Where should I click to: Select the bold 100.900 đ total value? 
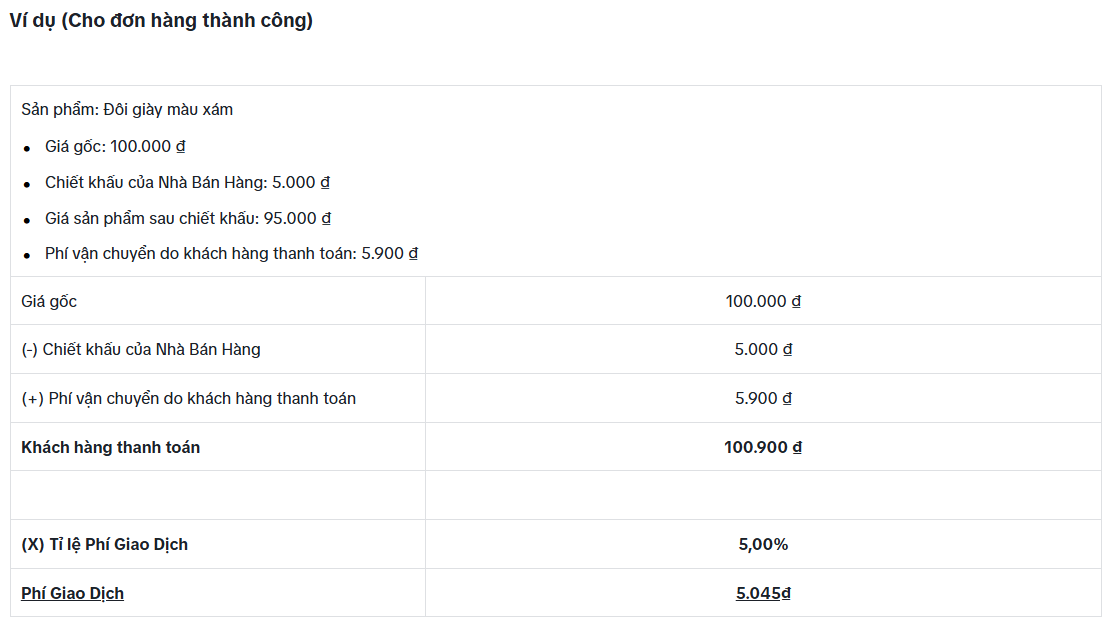coord(763,447)
